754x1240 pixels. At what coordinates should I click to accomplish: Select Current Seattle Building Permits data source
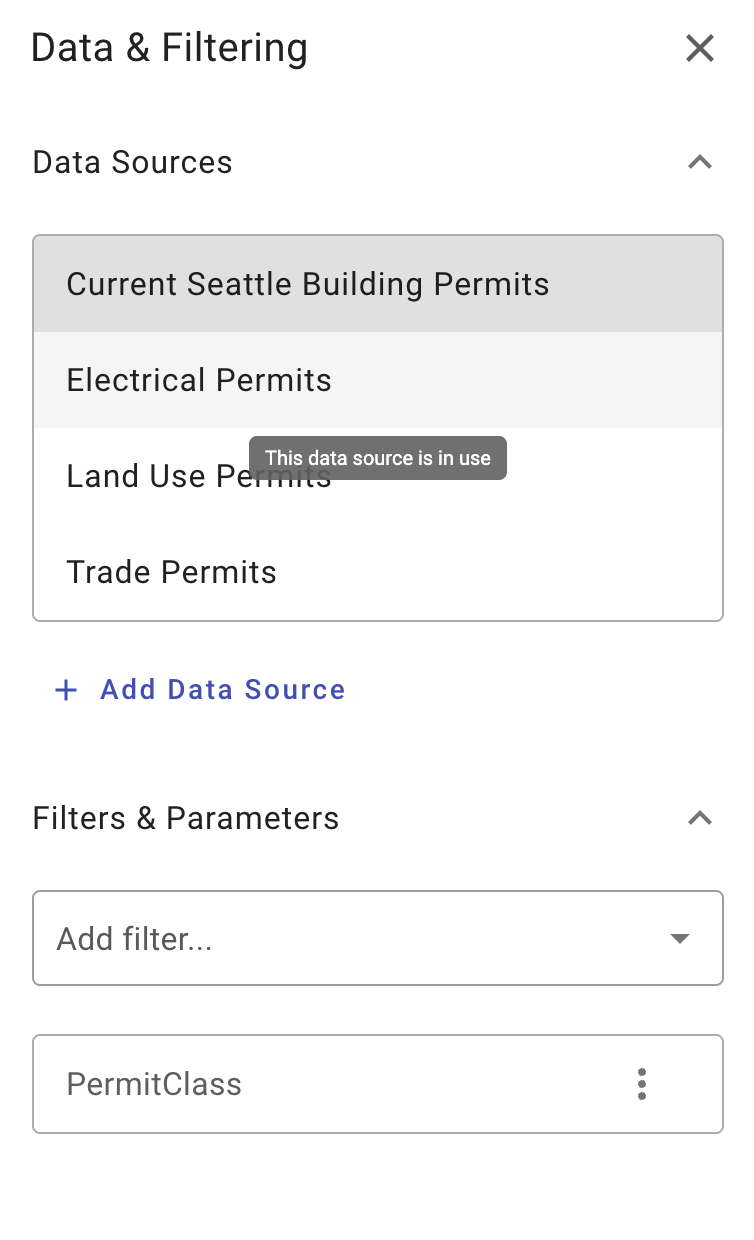click(378, 284)
